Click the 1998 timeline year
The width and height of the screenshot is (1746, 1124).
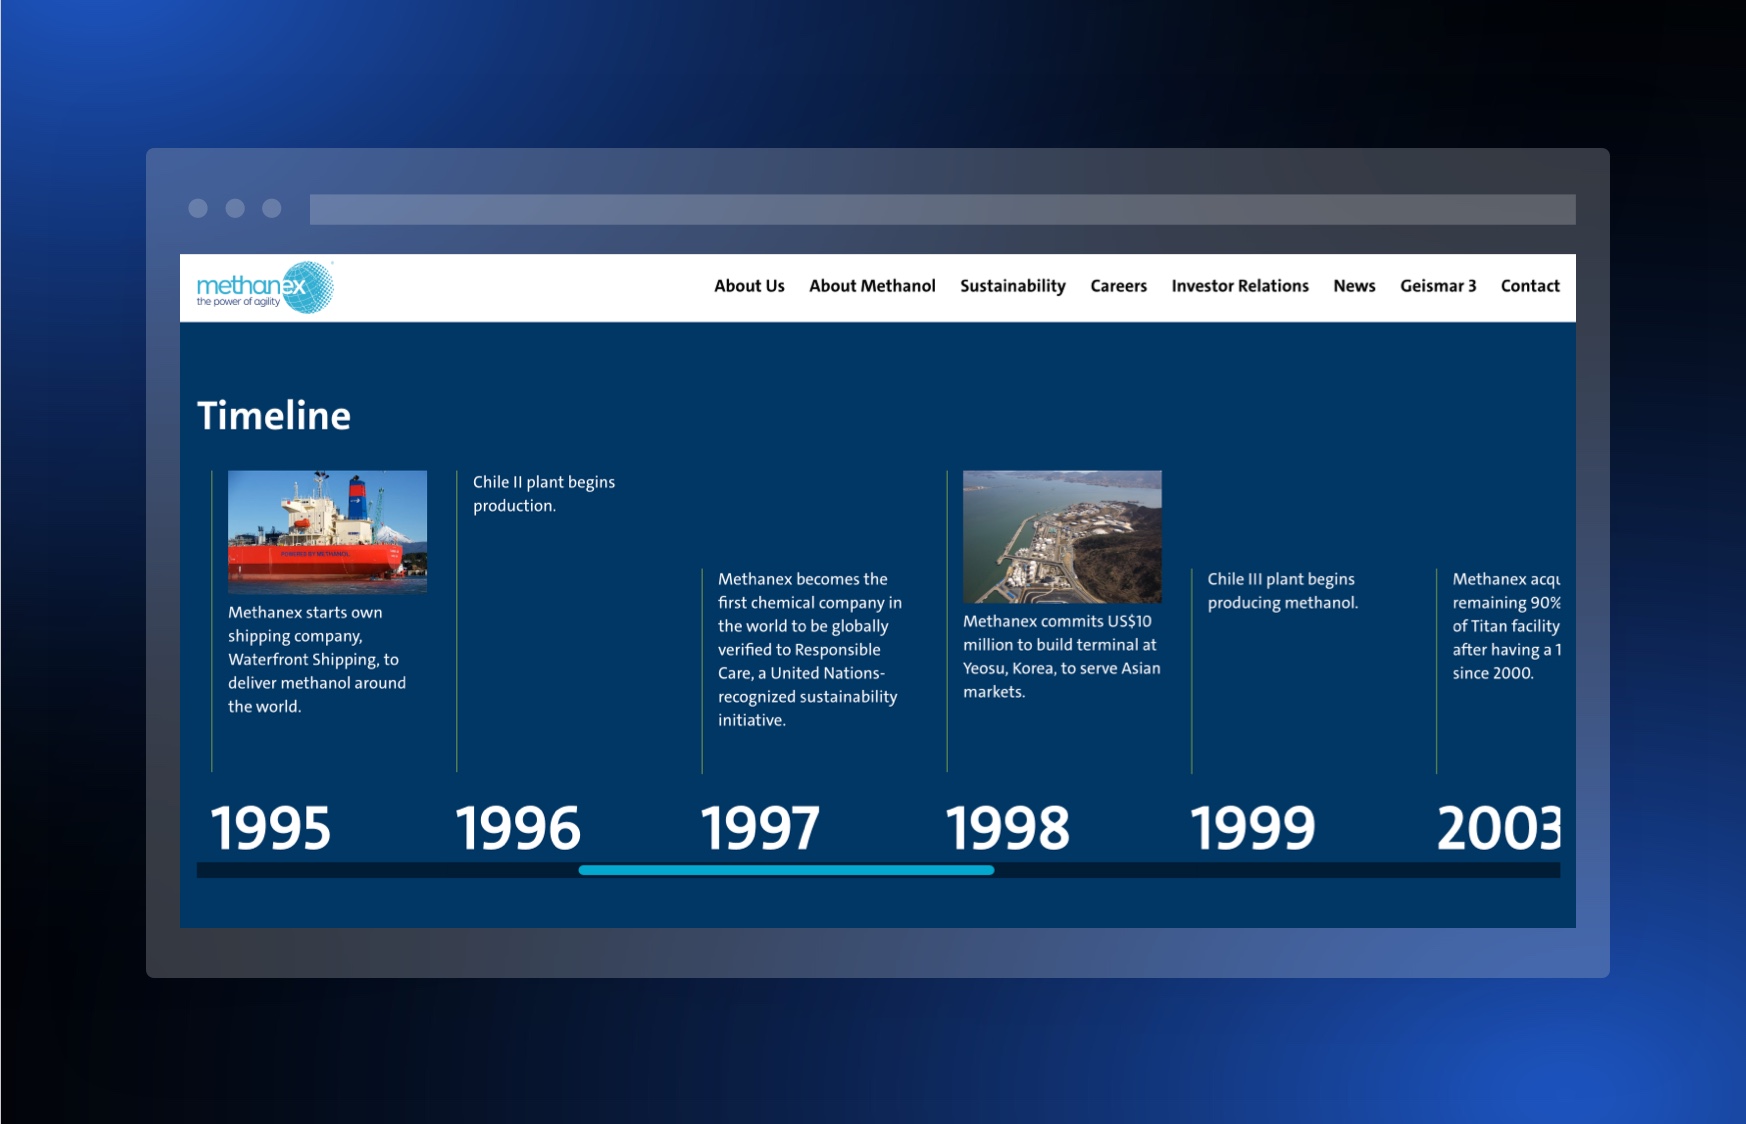tap(1007, 828)
